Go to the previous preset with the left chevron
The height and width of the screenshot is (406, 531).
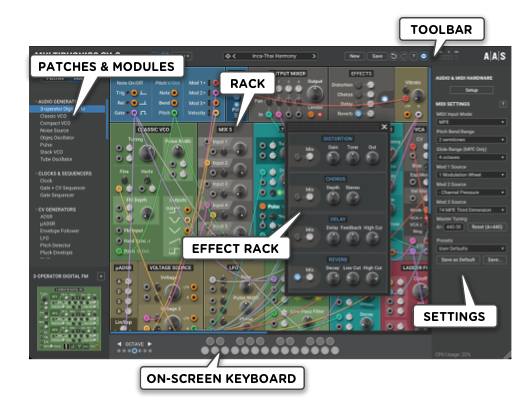234,56
